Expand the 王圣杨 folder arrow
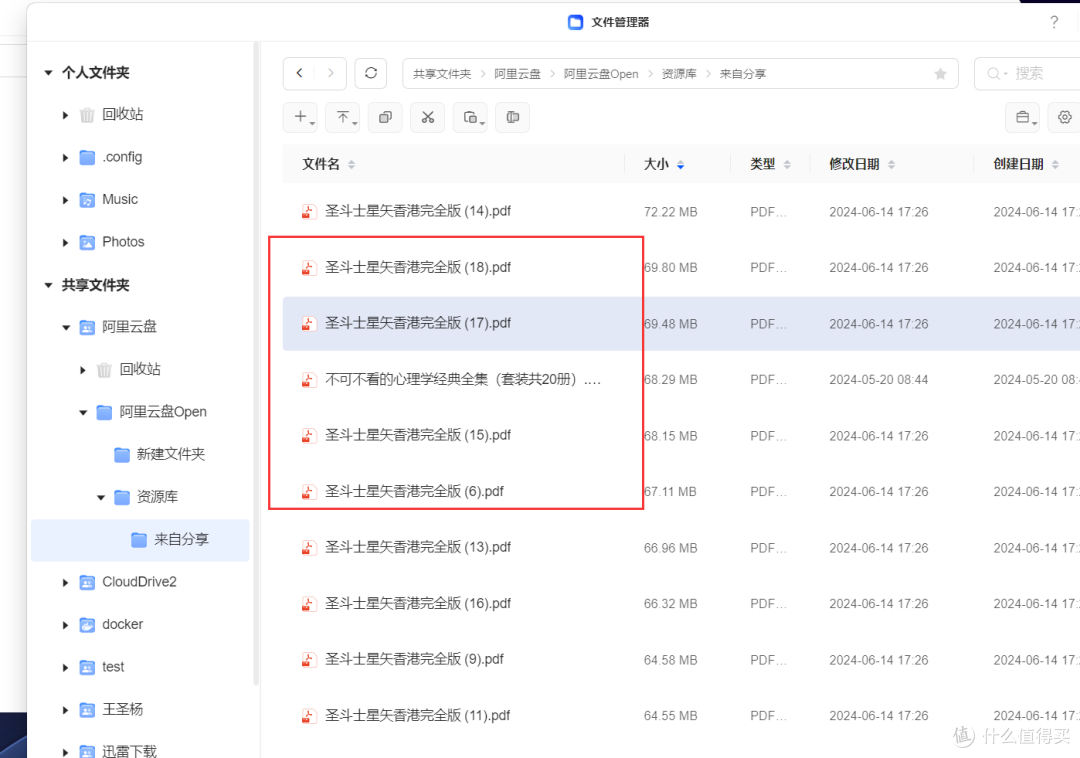Image resolution: width=1080 pixels, height=758 pixels. [x=65, y=710]
